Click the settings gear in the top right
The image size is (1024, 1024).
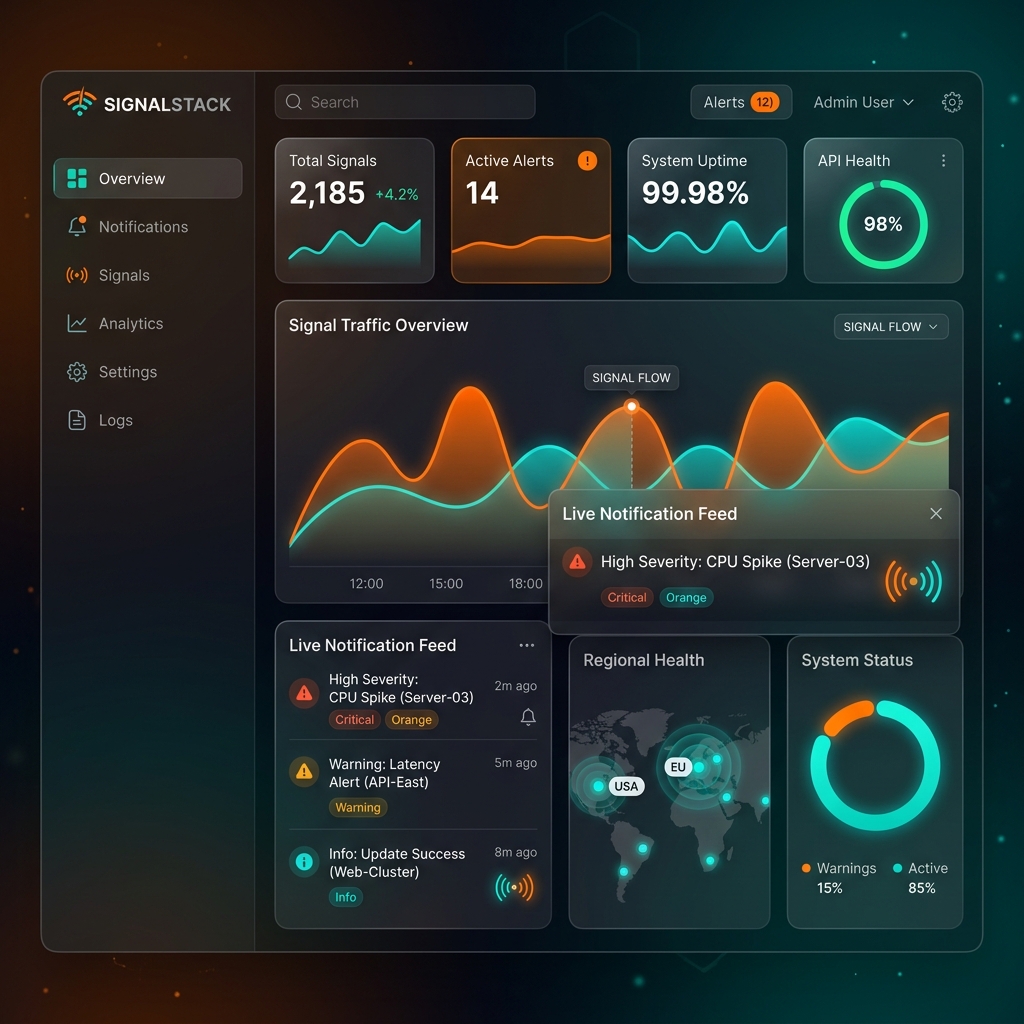coord(952,101)
